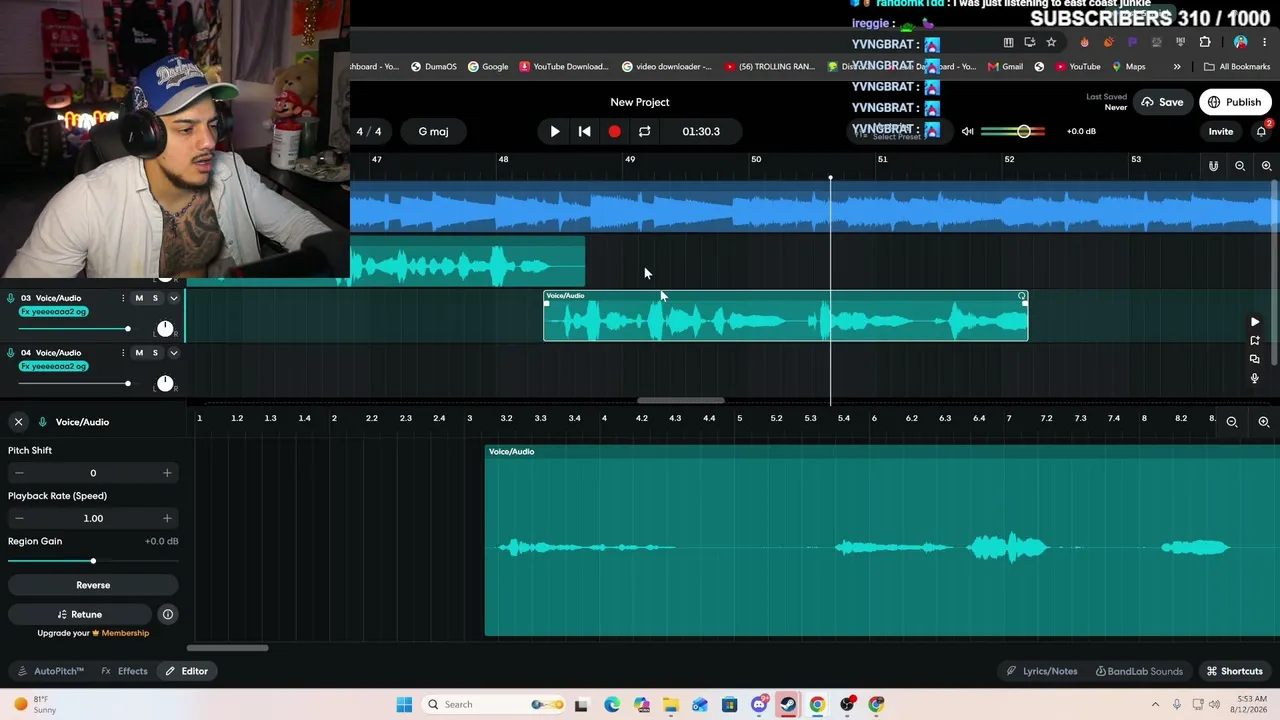Click the play-arrow icon in the right sidebar
1280x720 pixels.
click(x=1255, y=322)
